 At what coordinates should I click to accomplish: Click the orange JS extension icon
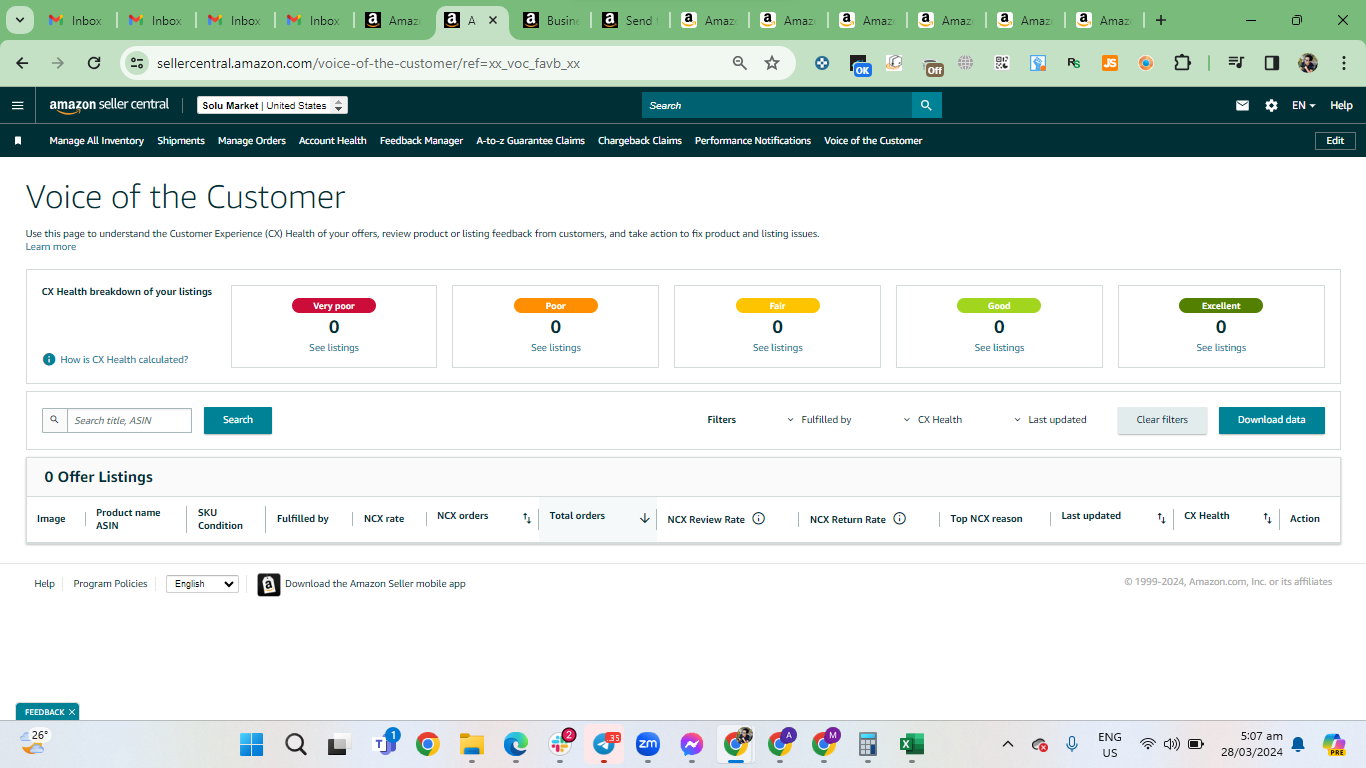pyautogui.click(x=1110, y=63)
